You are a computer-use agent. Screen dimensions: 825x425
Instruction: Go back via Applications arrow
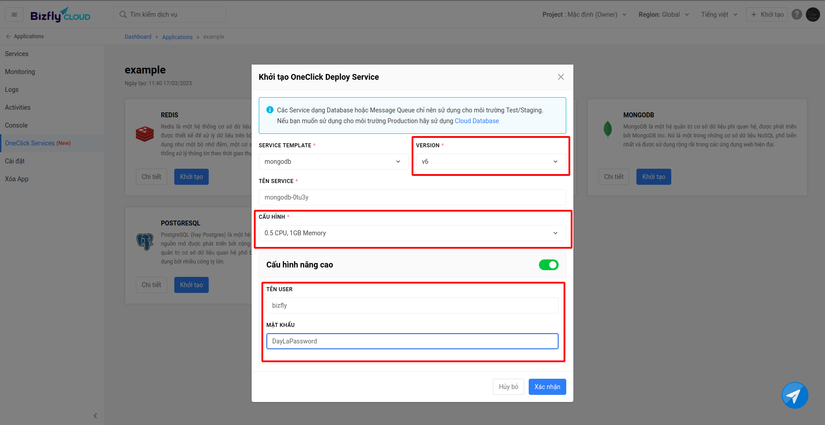[8, 36]
